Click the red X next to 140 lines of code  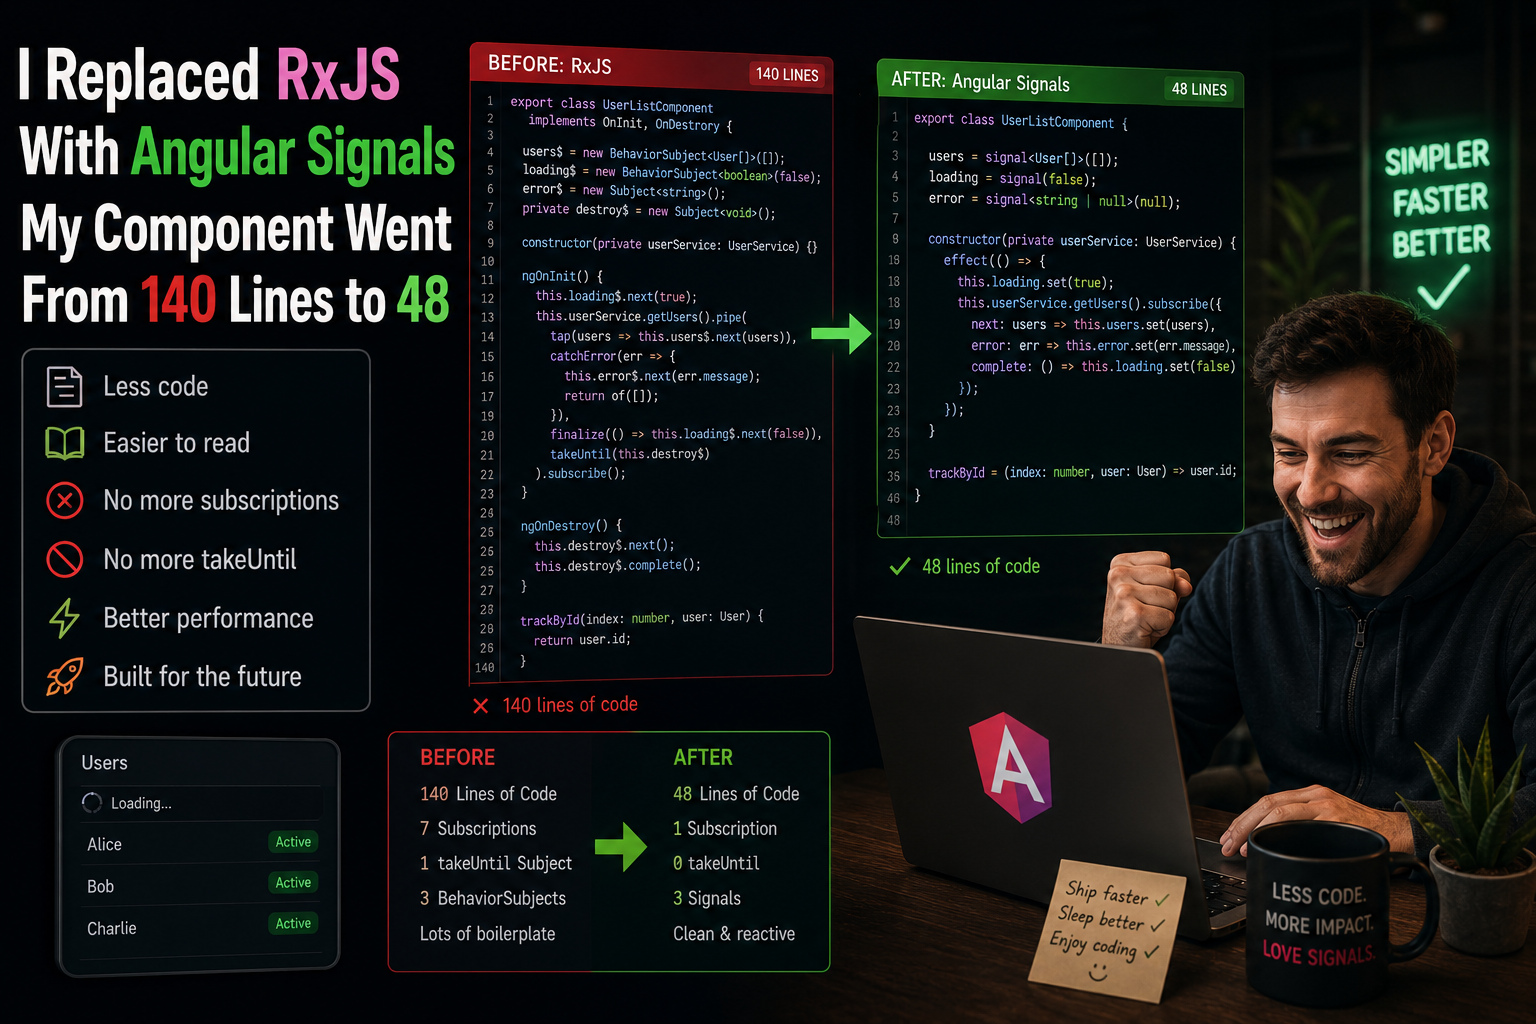[481, 706]
